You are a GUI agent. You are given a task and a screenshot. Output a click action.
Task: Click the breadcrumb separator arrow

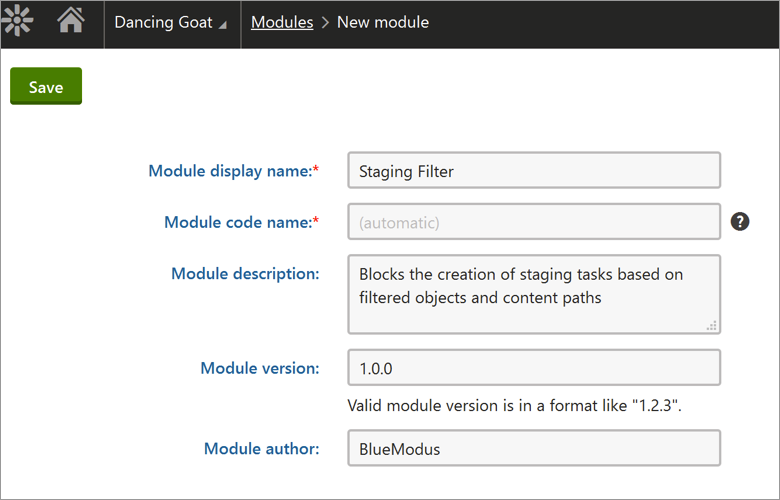click(325, 22)
